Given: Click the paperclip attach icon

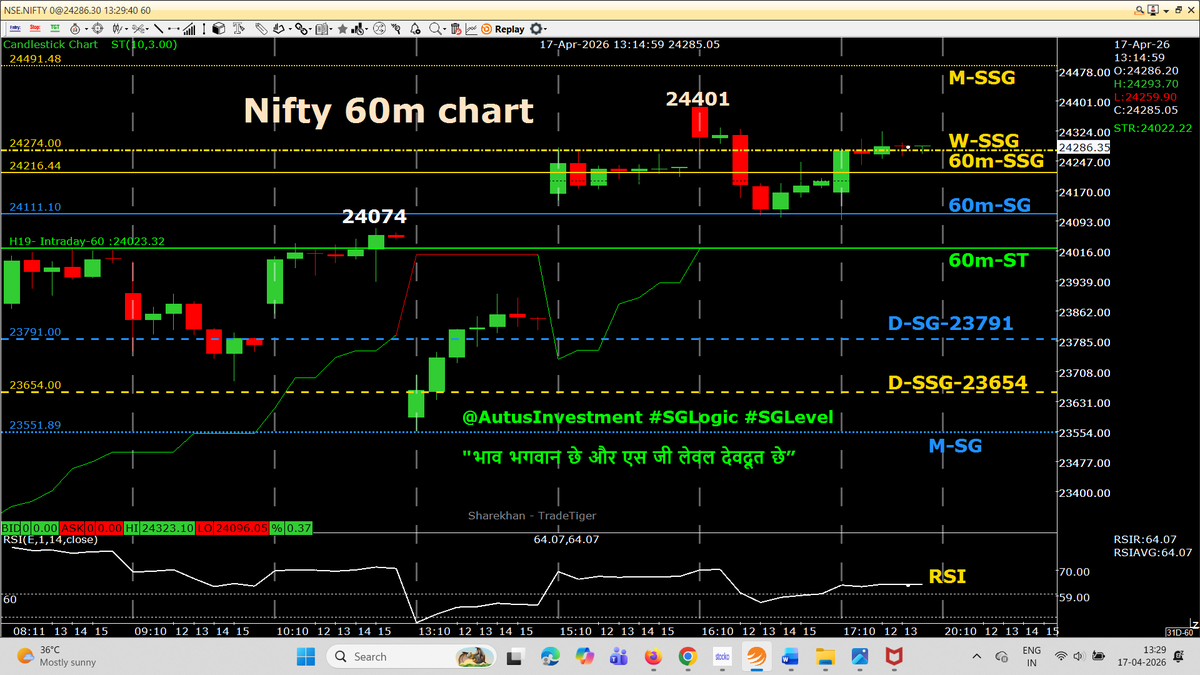Looking at the screenshot, I should coord(260,29).
